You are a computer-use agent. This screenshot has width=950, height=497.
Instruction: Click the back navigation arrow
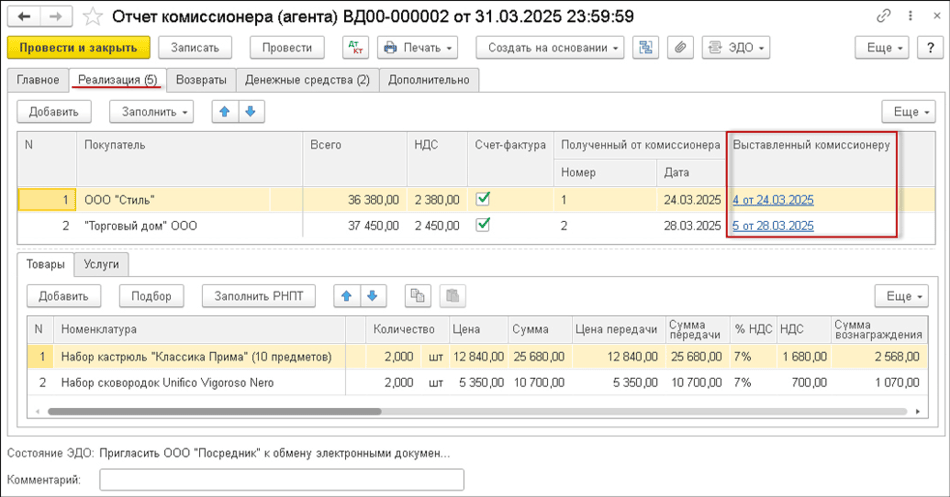pyautogui.click(x=24, y=16)
